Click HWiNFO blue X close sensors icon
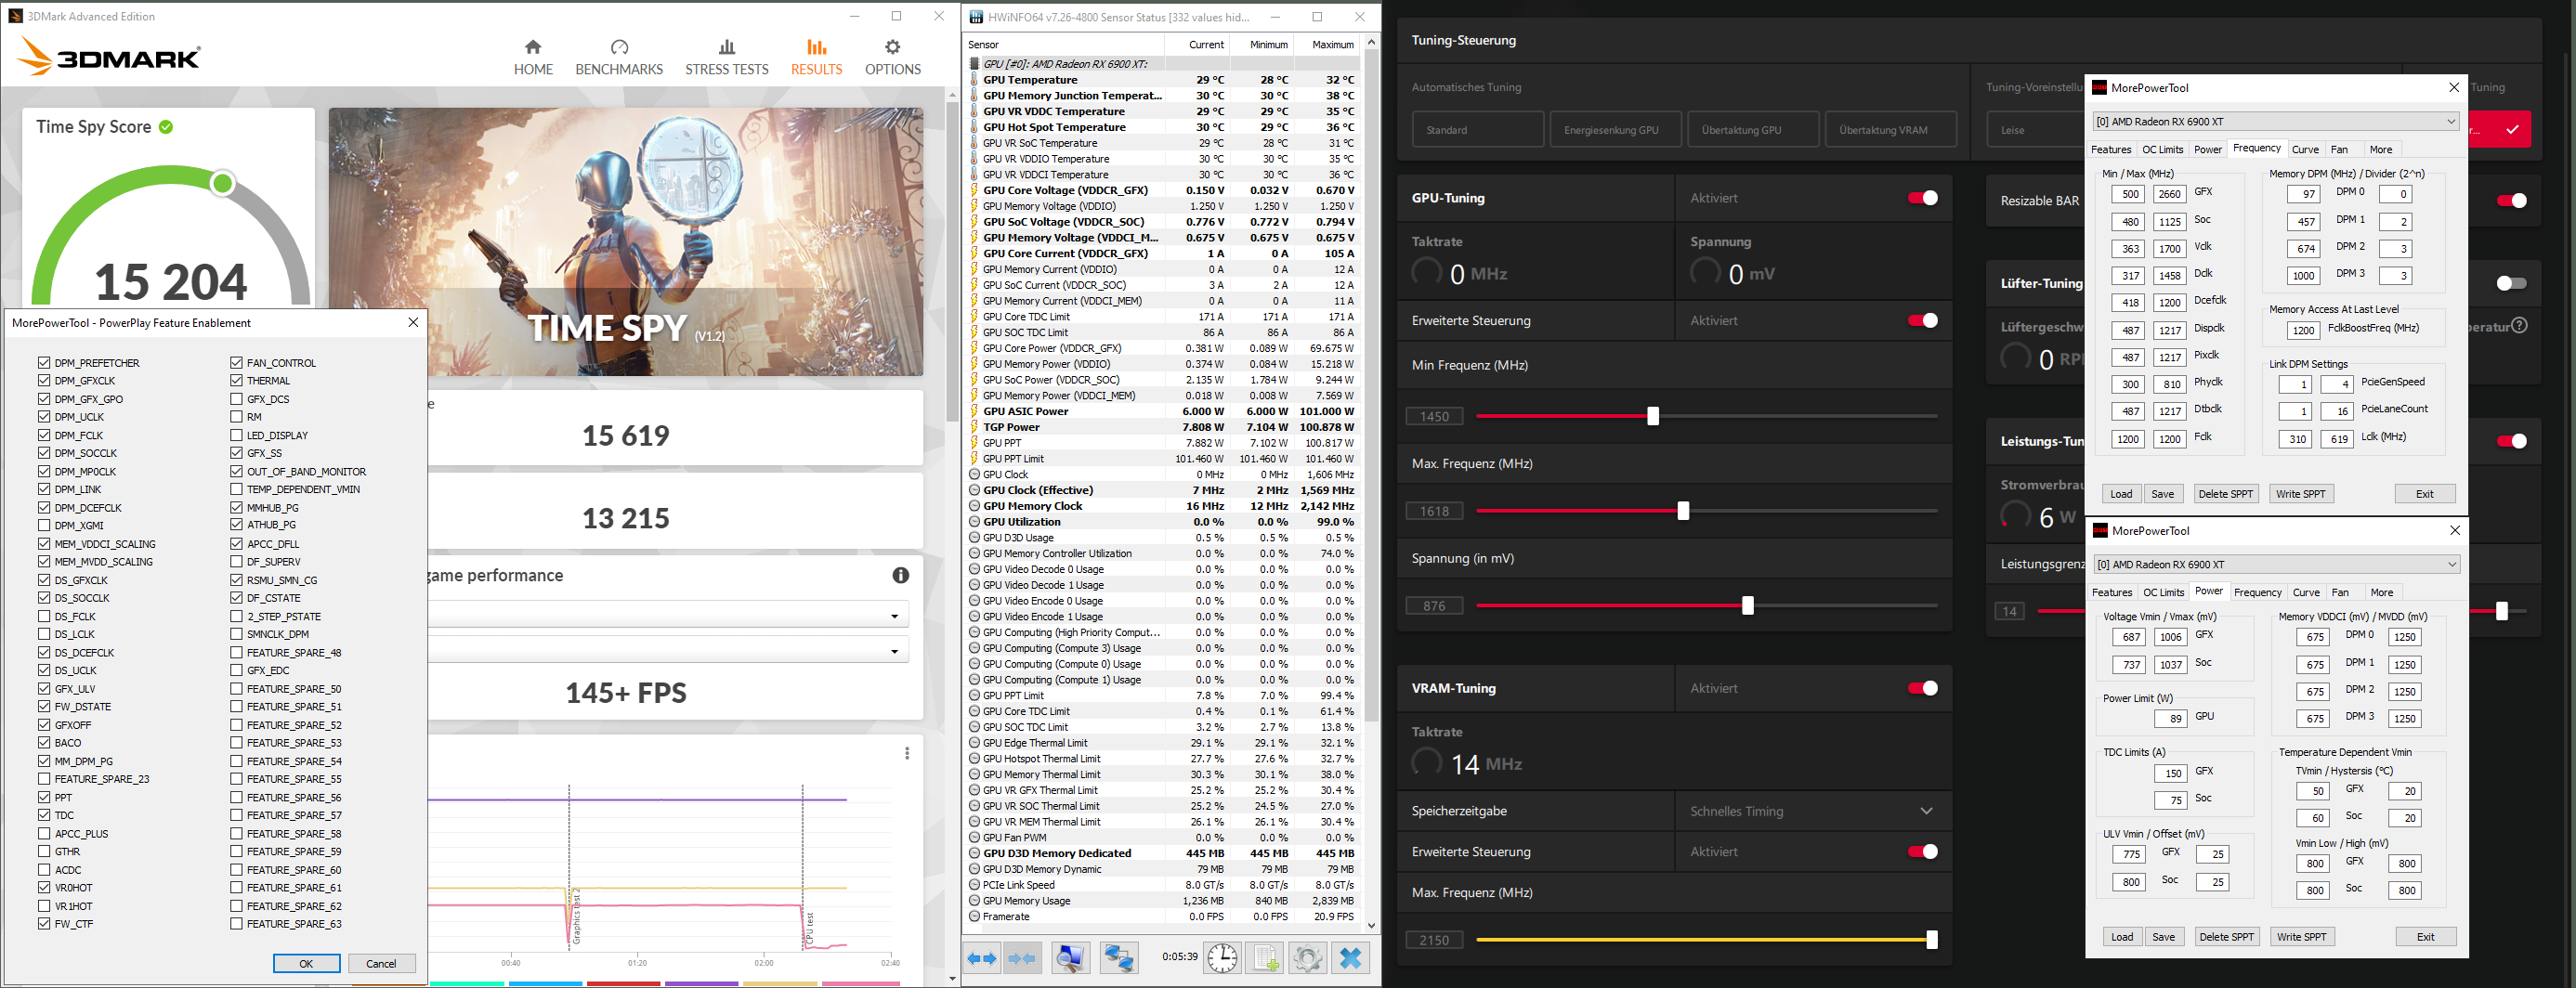The height and width of the screenshot is (988, 2576). (1350, 957)
